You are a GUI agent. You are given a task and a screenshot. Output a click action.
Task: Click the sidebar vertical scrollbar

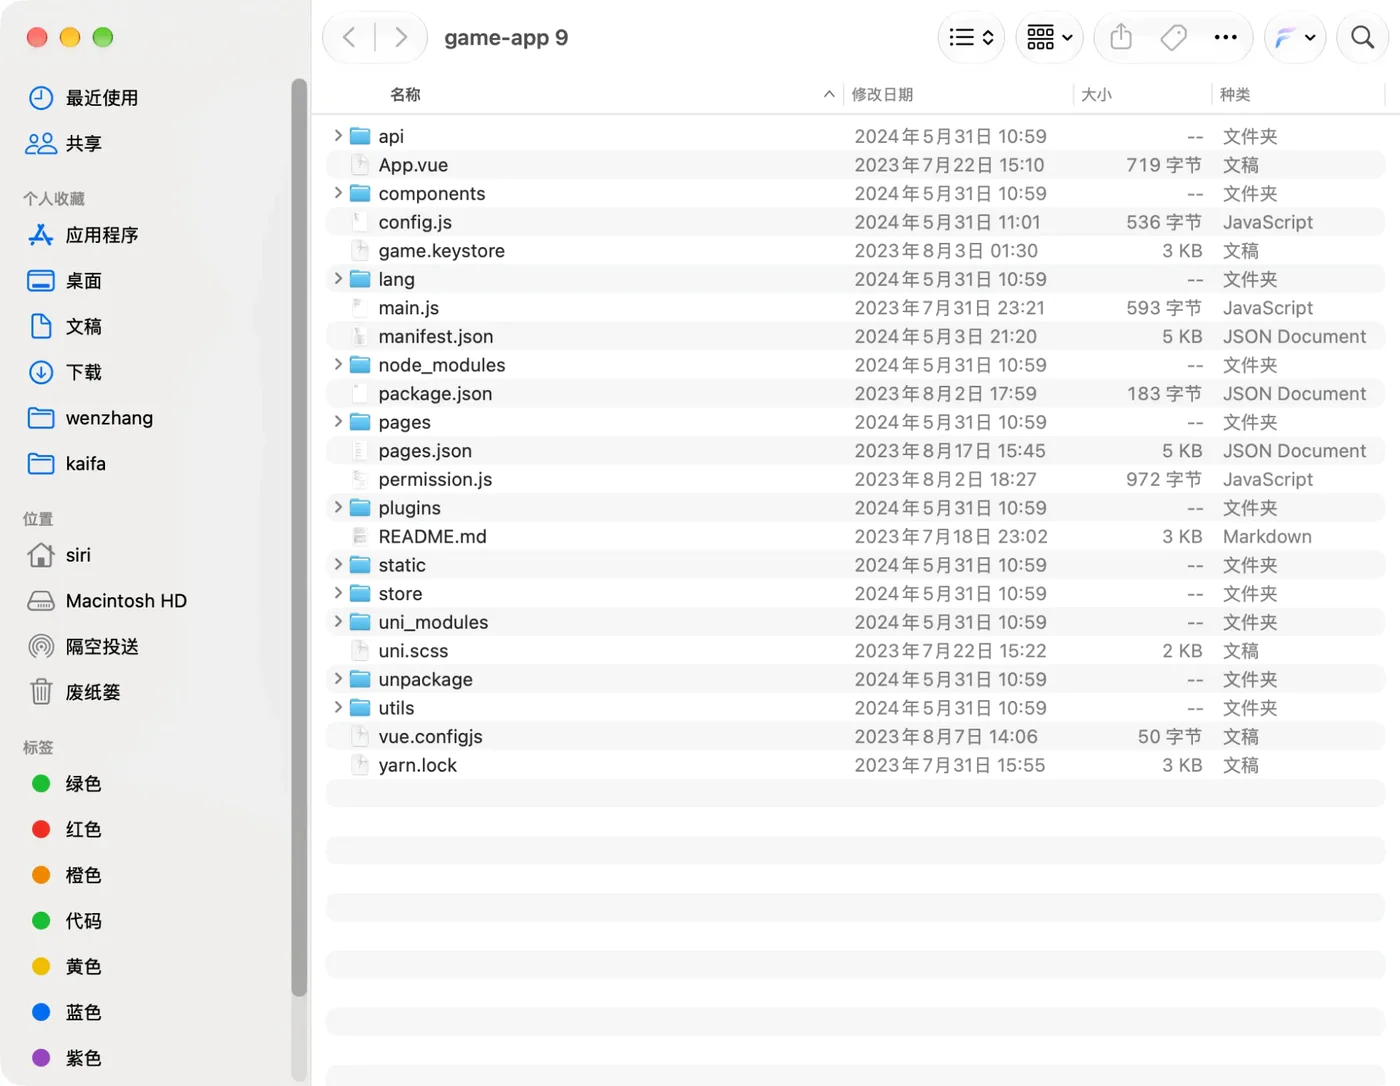click(x=299, y=538)
